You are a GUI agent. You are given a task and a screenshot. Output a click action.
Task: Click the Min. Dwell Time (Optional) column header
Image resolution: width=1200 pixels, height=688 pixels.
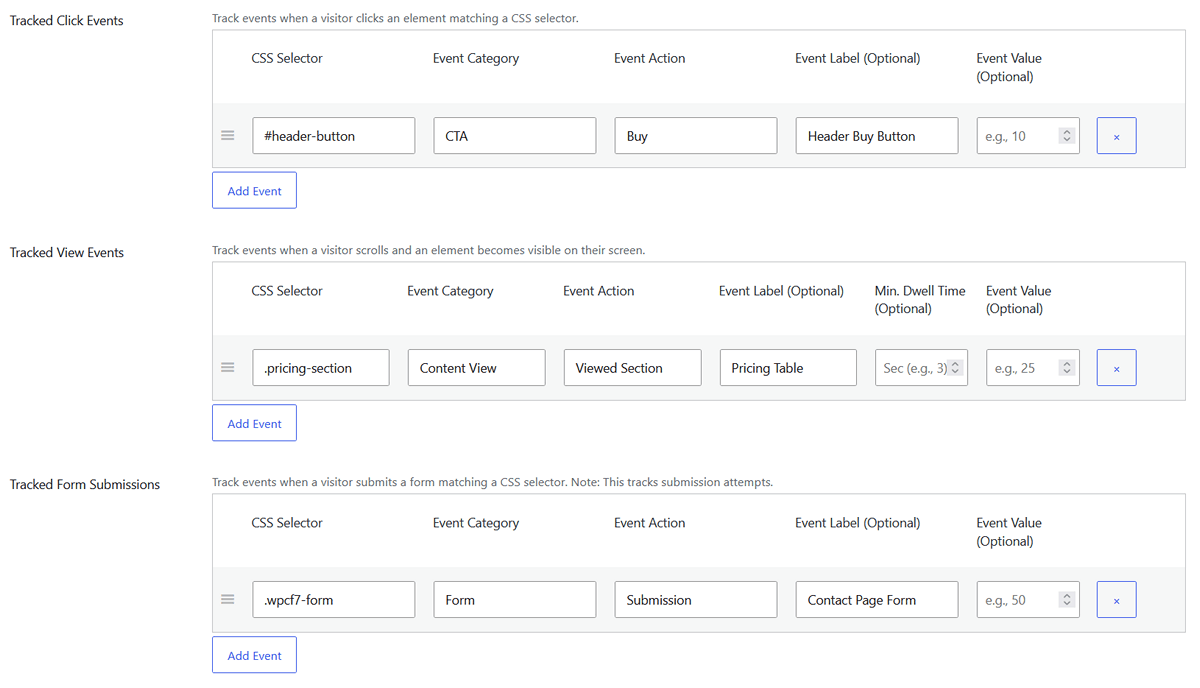tap(920, 300)
